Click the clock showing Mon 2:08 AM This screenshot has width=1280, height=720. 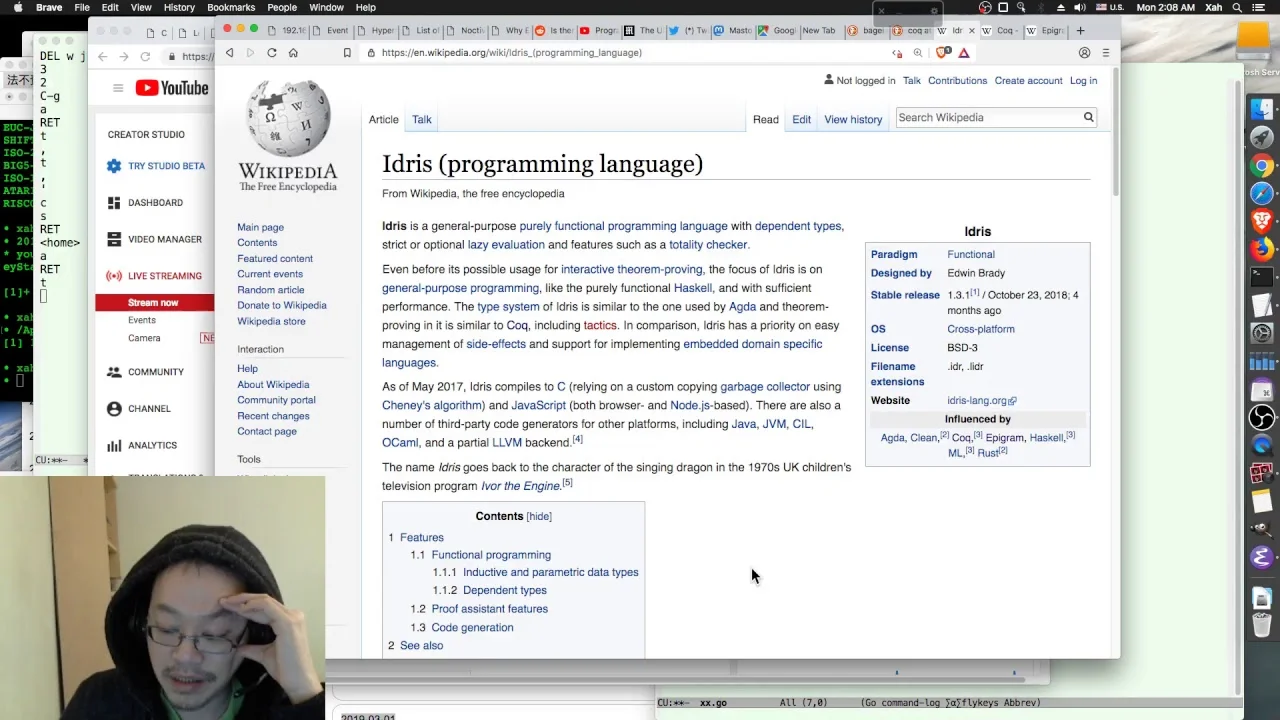[1165, 7]
